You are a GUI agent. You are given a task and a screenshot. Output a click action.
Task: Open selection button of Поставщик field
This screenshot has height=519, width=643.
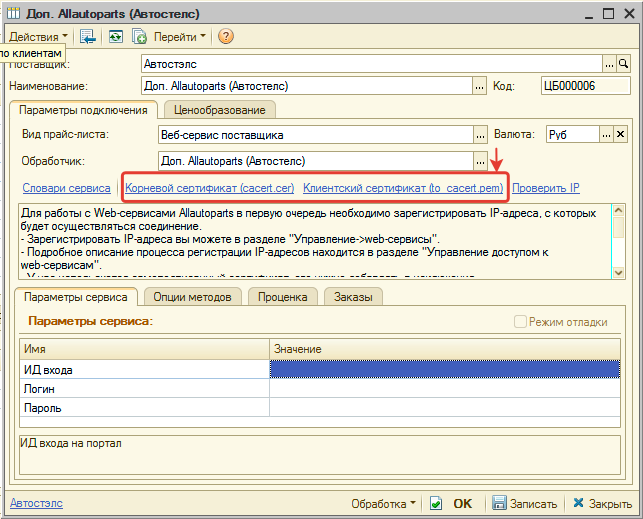[x=609, y=64]
